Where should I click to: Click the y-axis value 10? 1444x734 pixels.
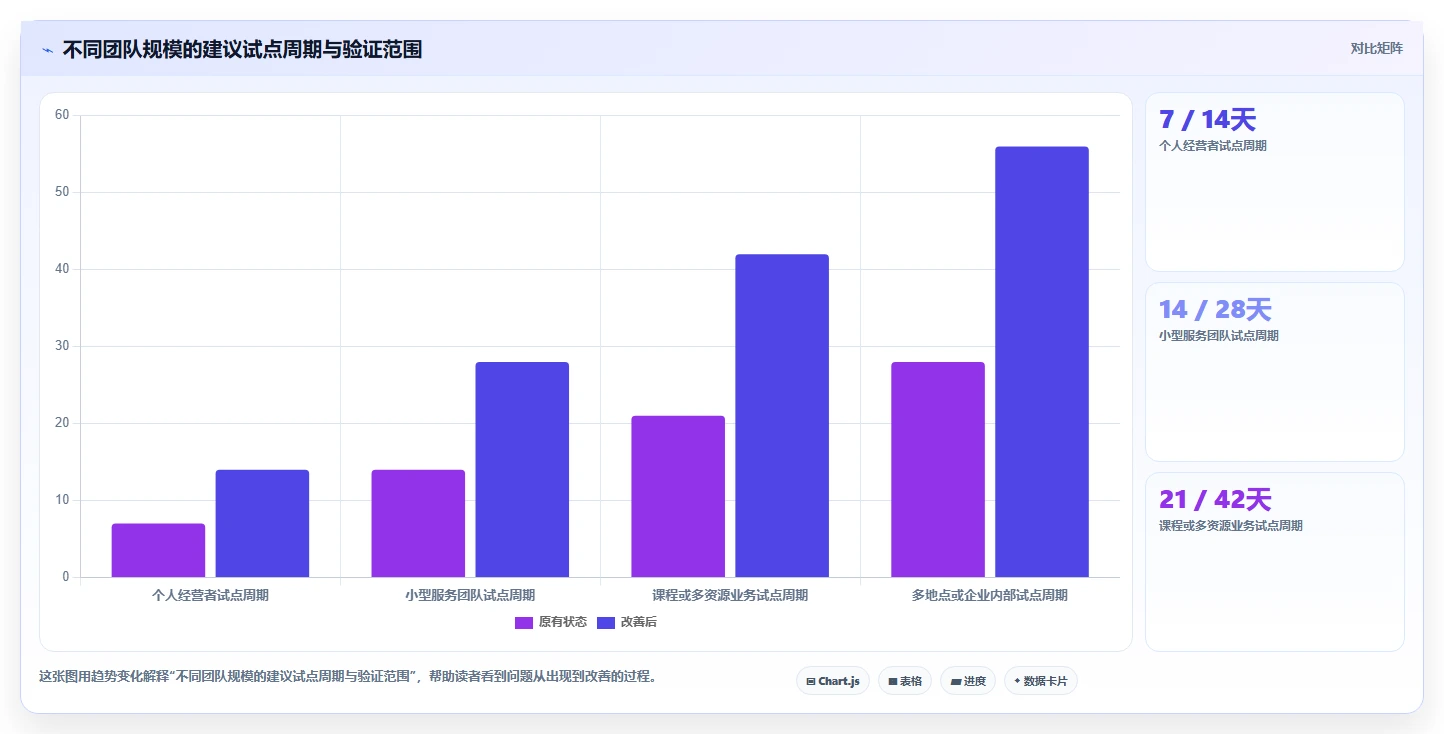pyautogui.click(x=62, y=500)
